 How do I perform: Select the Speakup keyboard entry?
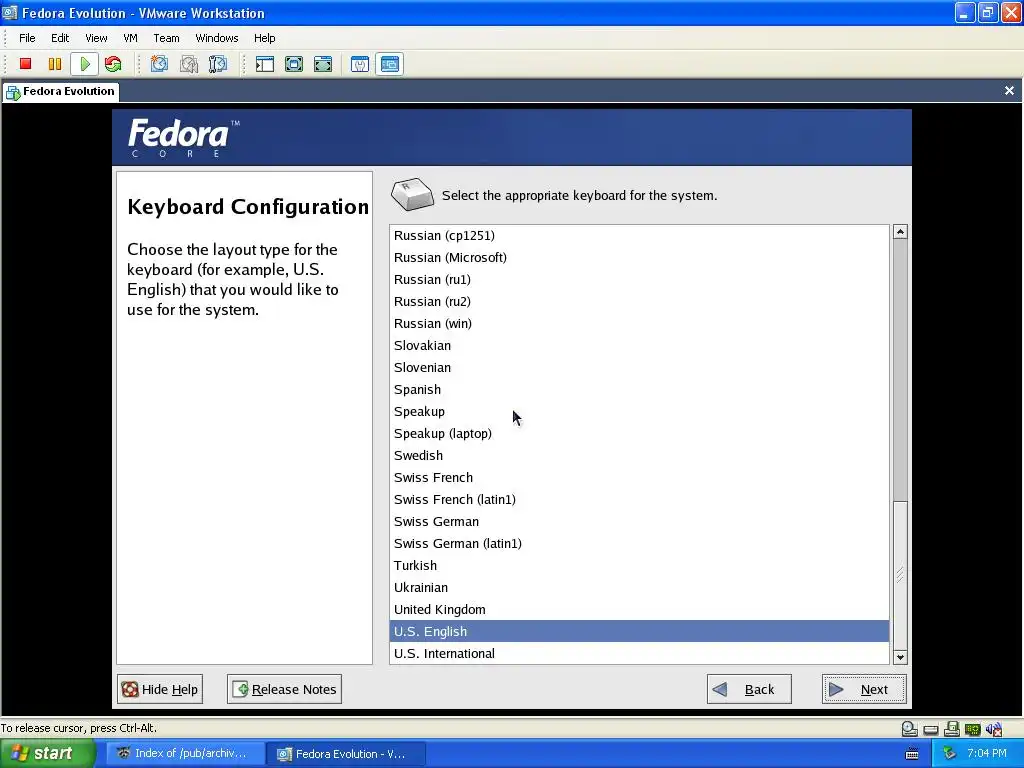(639, 411)
